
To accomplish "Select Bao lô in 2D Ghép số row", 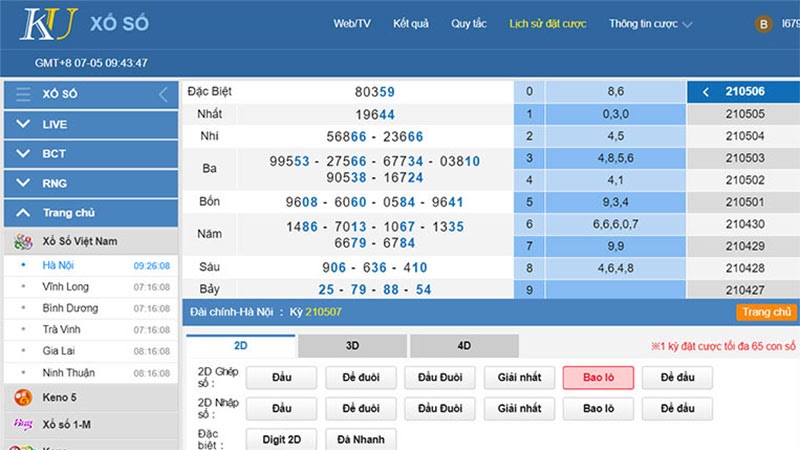I will click(598, 378).
